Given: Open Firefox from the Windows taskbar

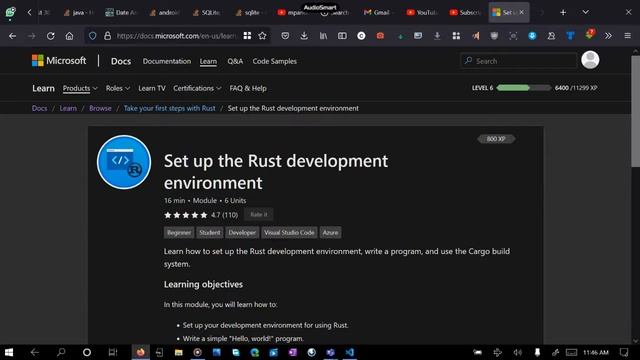Looking at the screenshot, I should 140,352.
